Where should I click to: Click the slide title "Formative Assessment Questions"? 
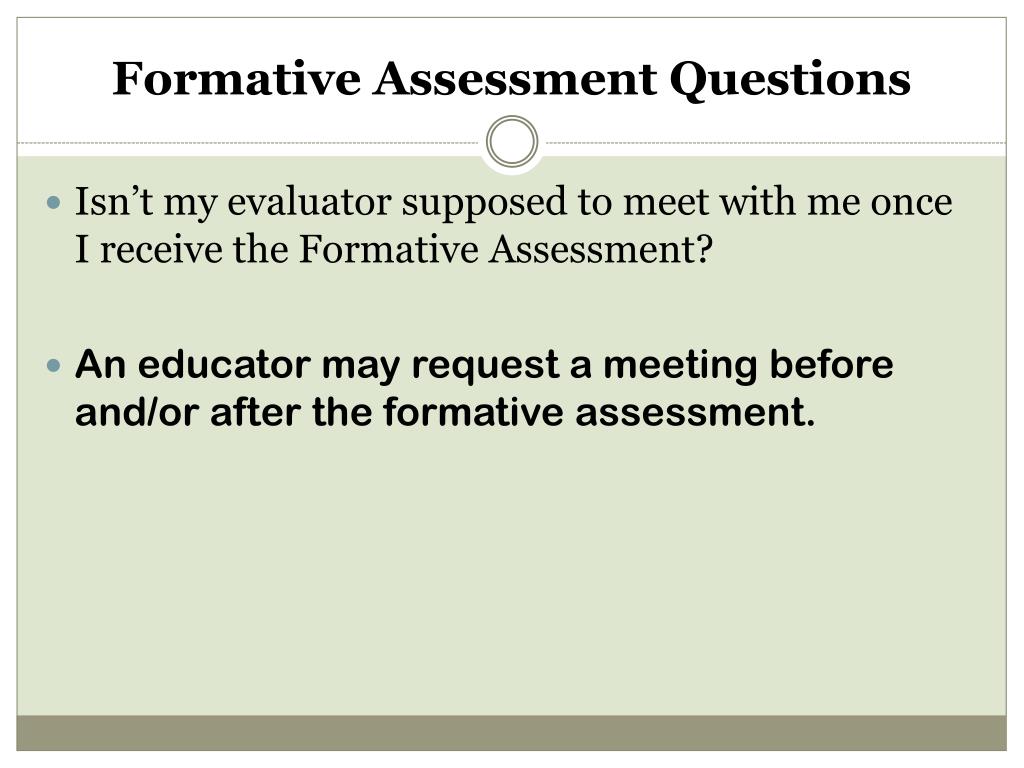point(511,79)
